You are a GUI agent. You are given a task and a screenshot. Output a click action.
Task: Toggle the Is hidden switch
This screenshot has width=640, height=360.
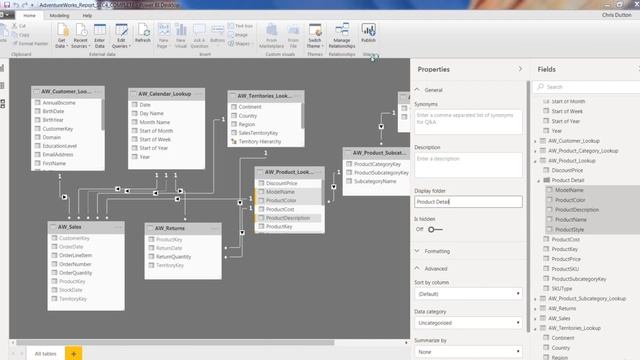click(x=435, y=229)
